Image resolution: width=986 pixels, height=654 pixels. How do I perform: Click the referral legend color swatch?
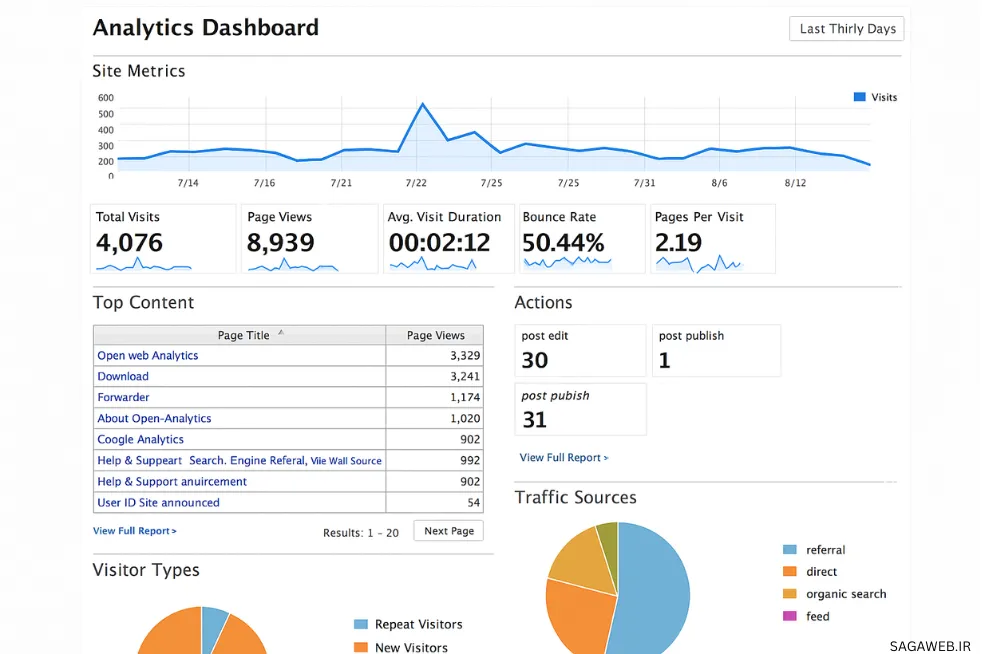click(x=790, y=550)
